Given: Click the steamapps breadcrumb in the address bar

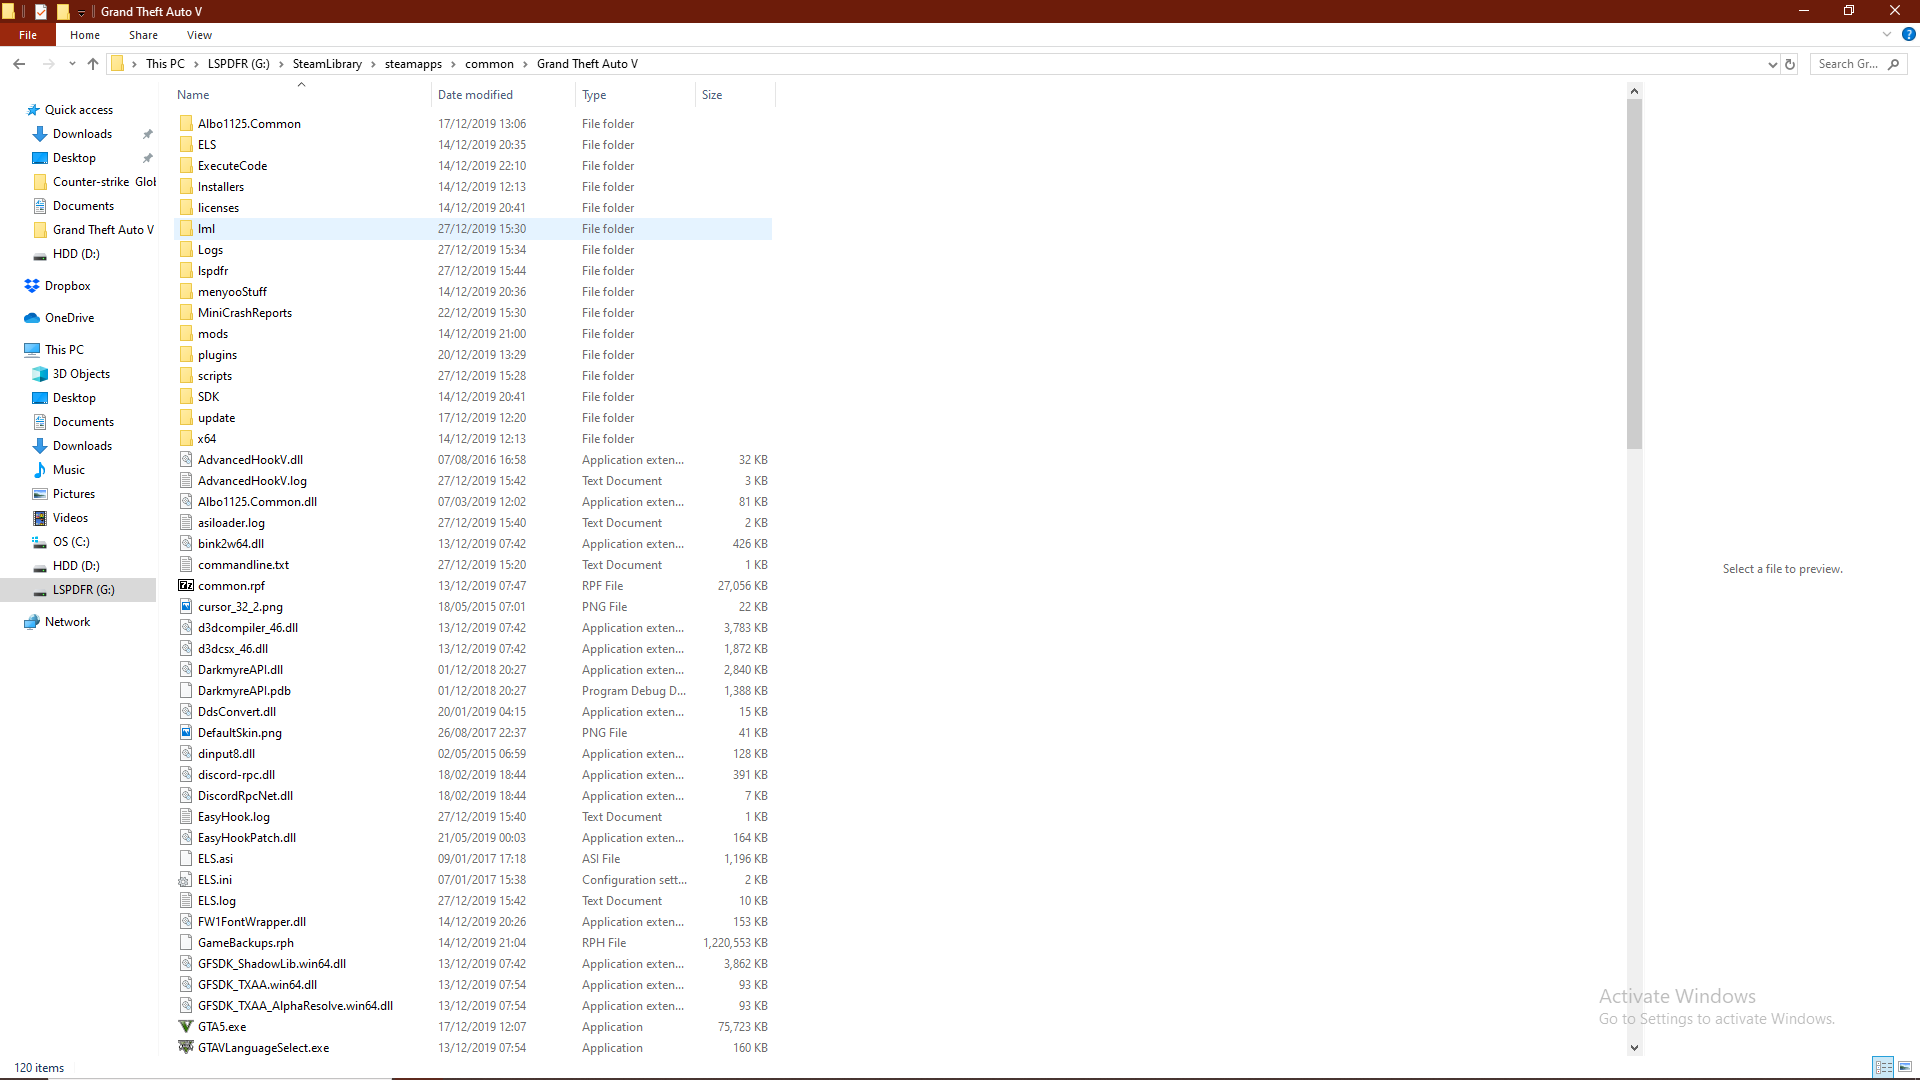Looking at the screenshot, I should pos(413,64).
